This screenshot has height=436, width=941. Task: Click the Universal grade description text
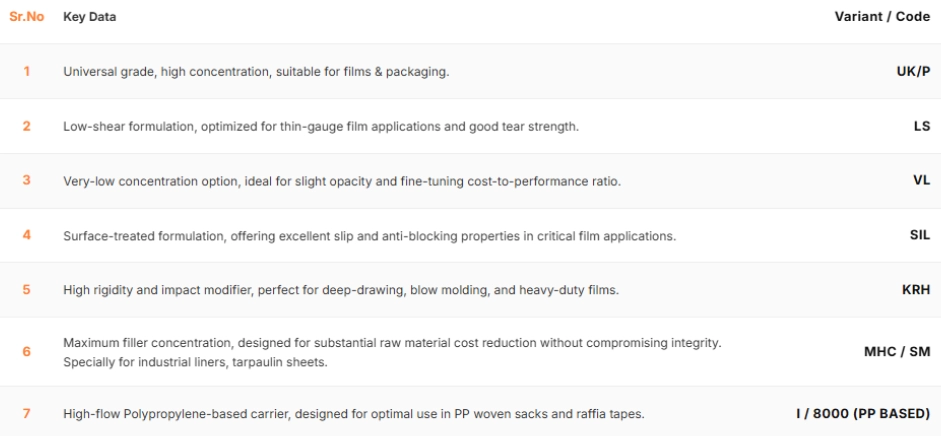(255, 72)
